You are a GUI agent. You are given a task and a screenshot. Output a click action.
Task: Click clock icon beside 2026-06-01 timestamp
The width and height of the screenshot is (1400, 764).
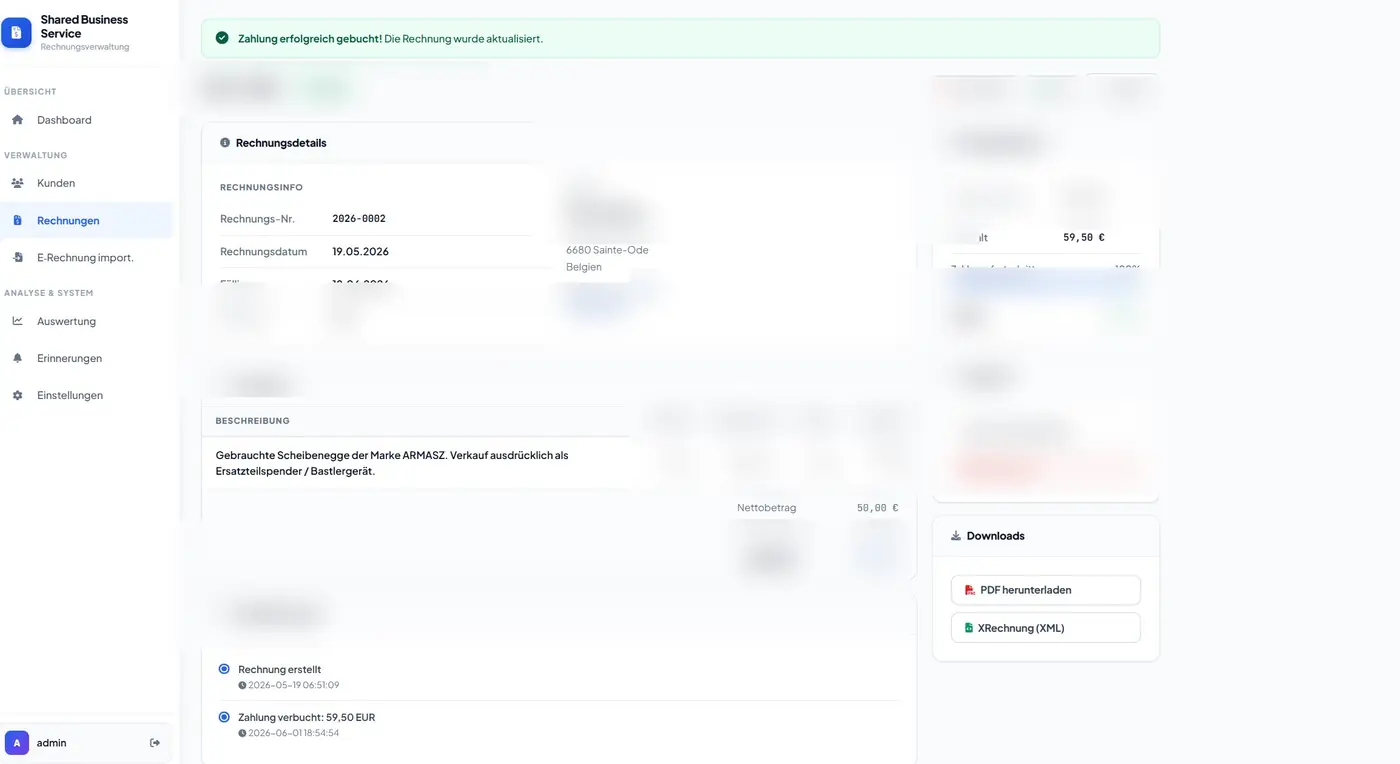click(242, 733)
